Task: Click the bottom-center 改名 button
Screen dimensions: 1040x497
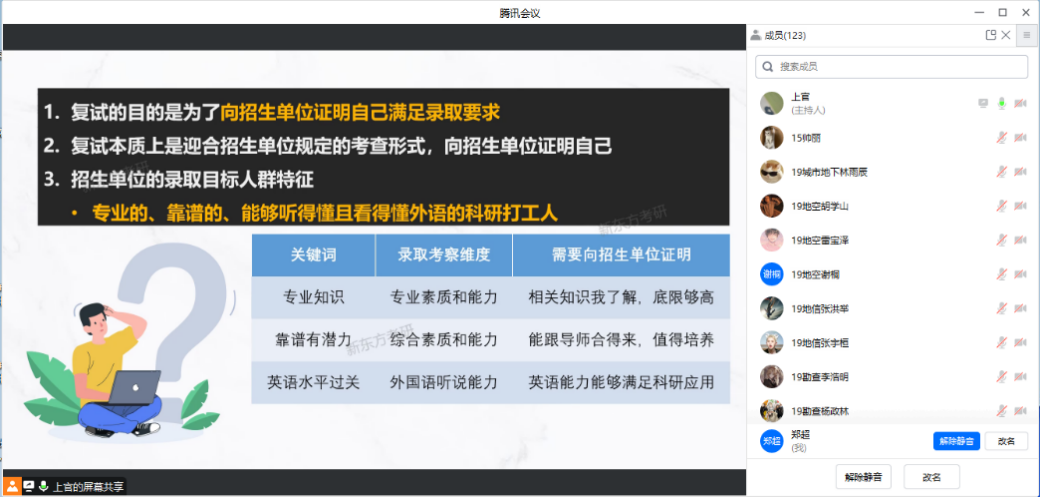Action: 932,476
